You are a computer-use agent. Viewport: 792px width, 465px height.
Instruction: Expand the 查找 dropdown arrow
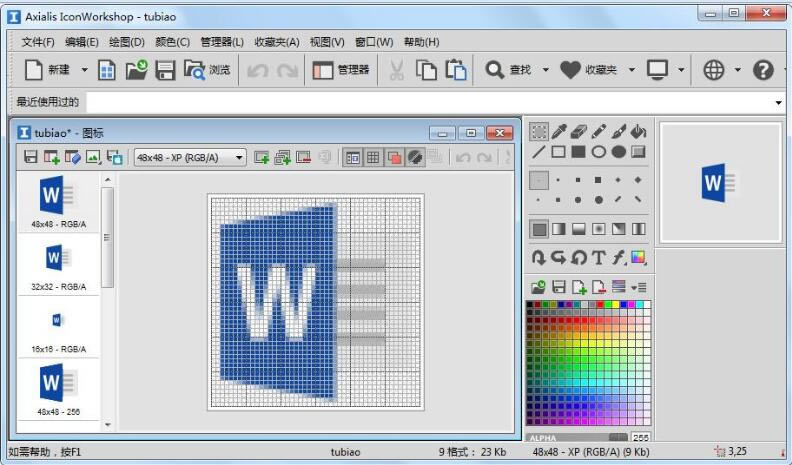[x=546, y=70]
